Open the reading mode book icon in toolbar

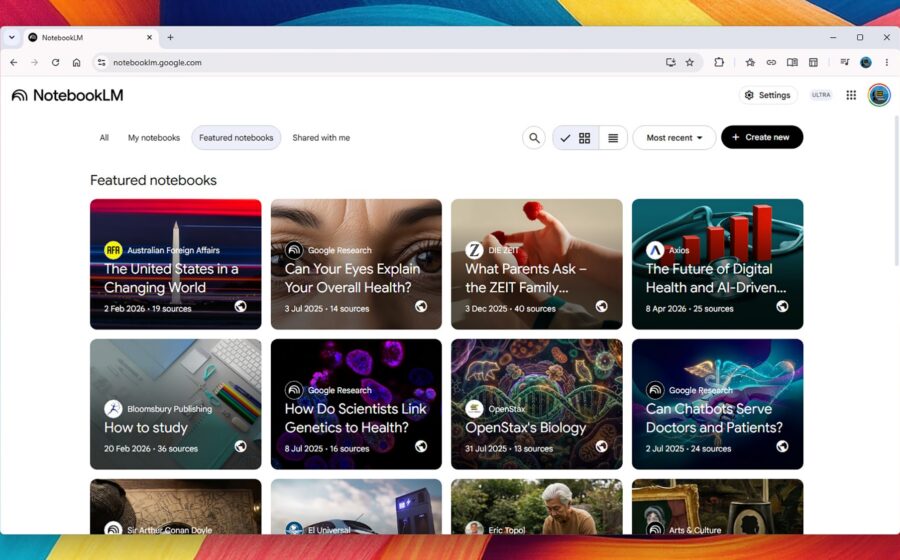[792, 63]
